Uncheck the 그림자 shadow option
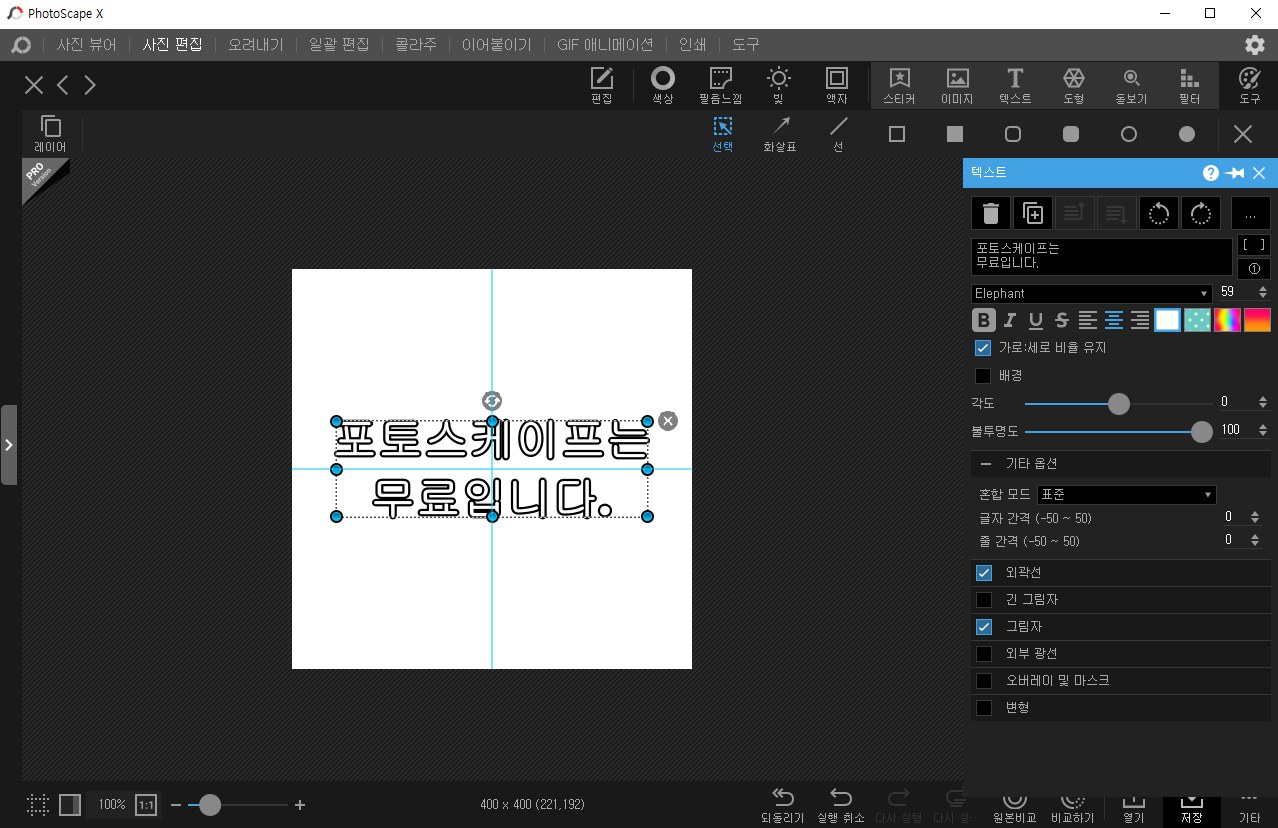The height and width of the screenshot is (828, 1278). [x=984, y=627]
